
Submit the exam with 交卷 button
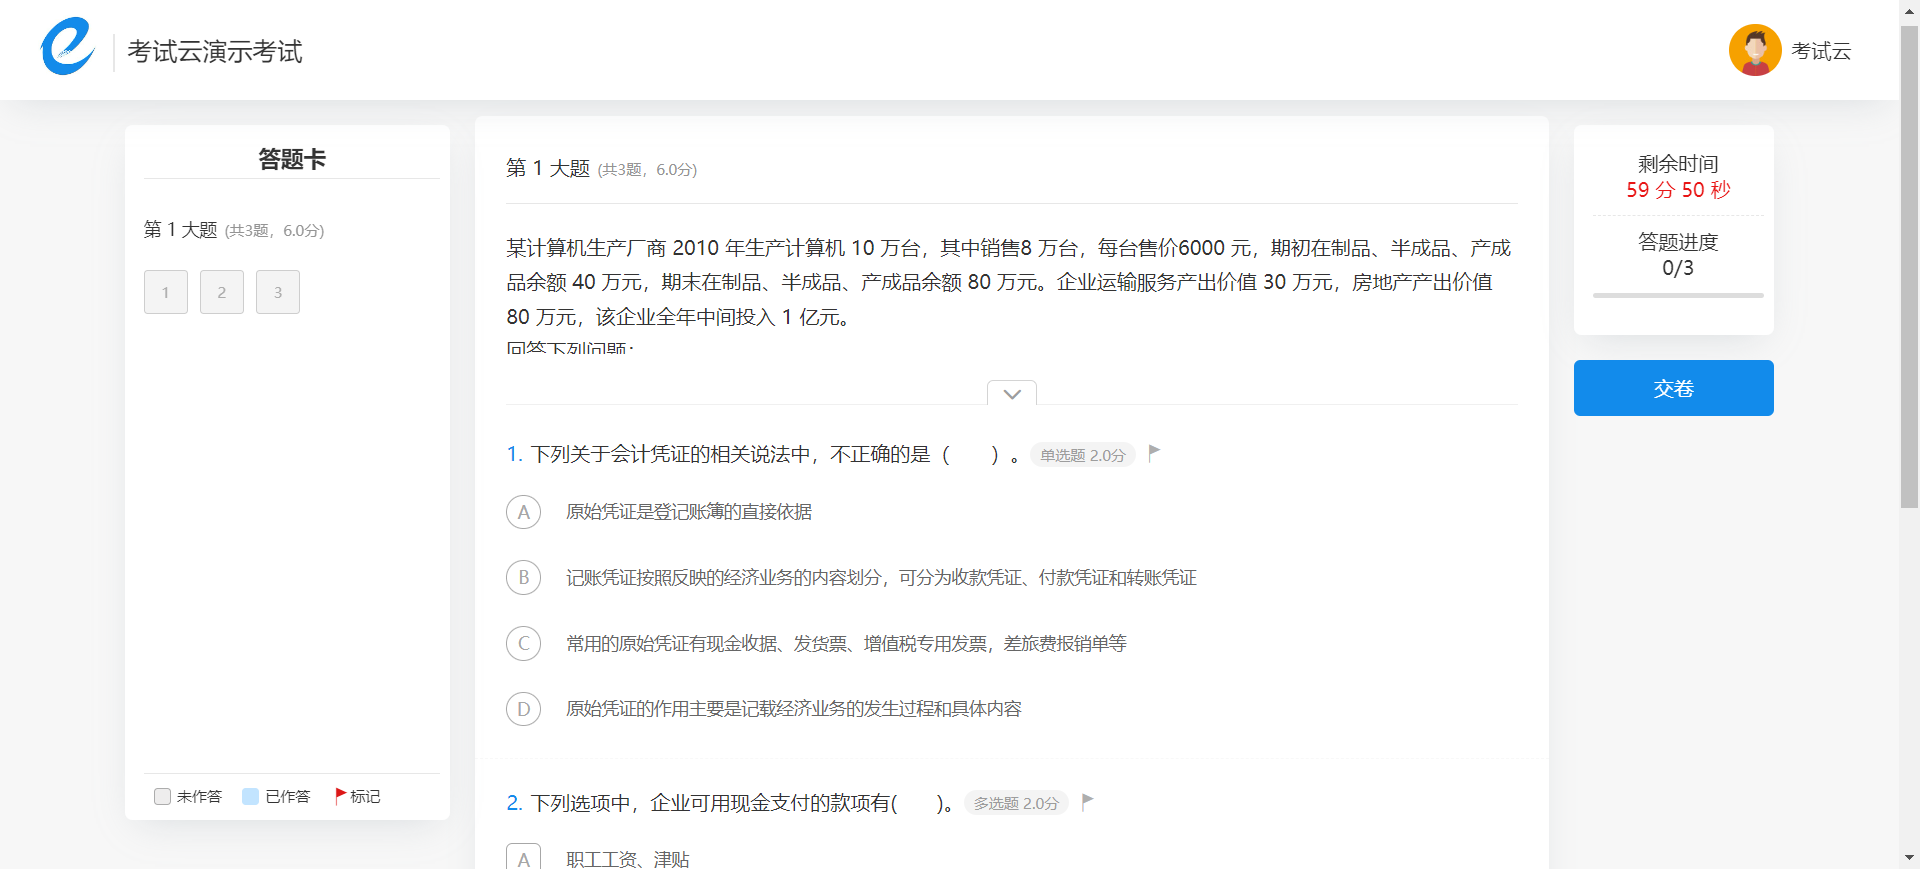(1673, 388)
